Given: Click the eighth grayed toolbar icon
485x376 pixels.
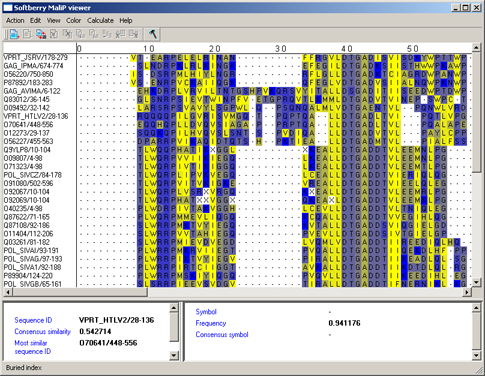Looking at the screenshot, I should (107, 34).
